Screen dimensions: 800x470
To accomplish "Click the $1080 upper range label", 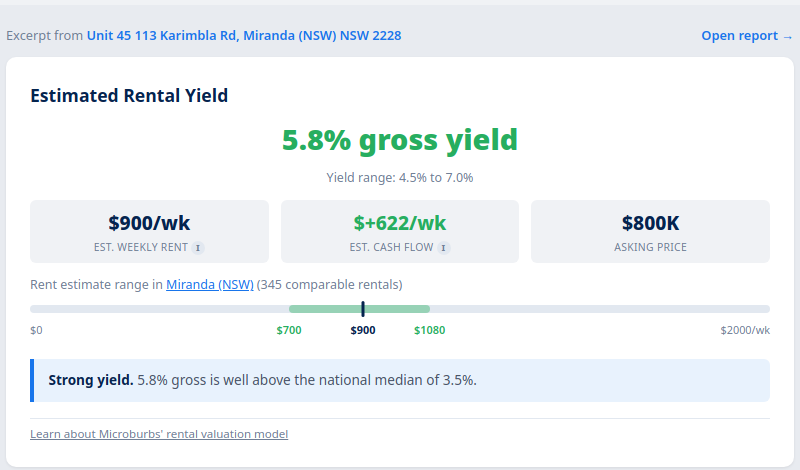I will point(430,330).
